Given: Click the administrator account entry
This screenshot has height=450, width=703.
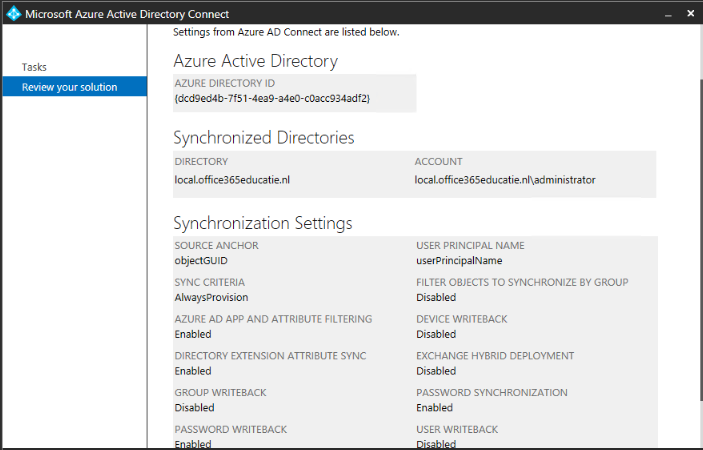Looking at the screenshot, I should pyautogui.click(x=505, y=180).
